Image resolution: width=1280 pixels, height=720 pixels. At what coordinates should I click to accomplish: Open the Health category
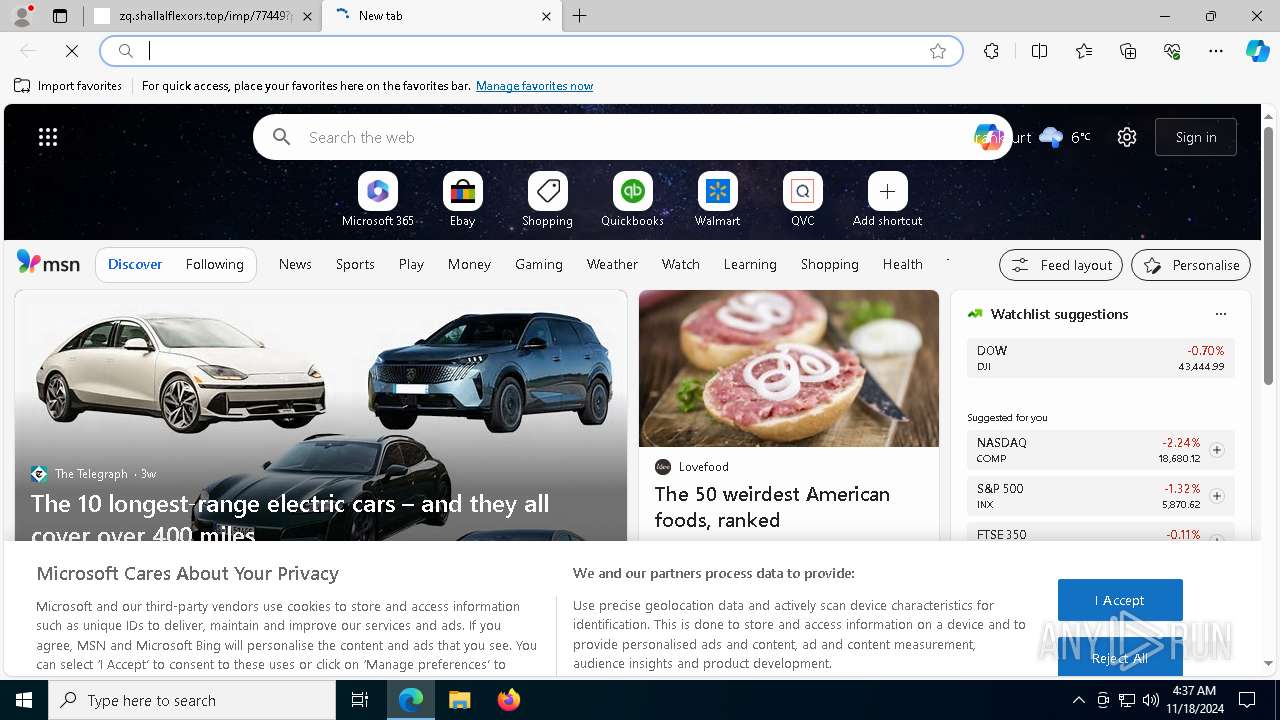[x=902, y=264]
